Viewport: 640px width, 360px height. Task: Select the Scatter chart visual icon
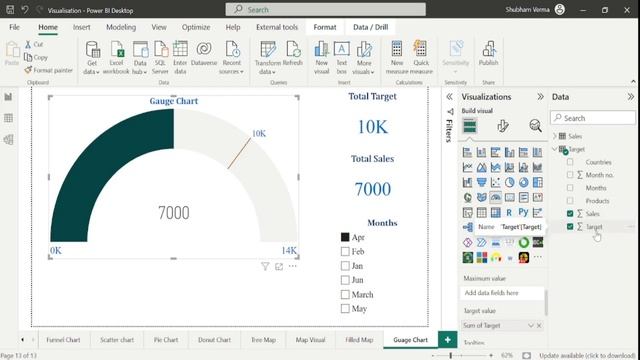click(x=496, y=182)
